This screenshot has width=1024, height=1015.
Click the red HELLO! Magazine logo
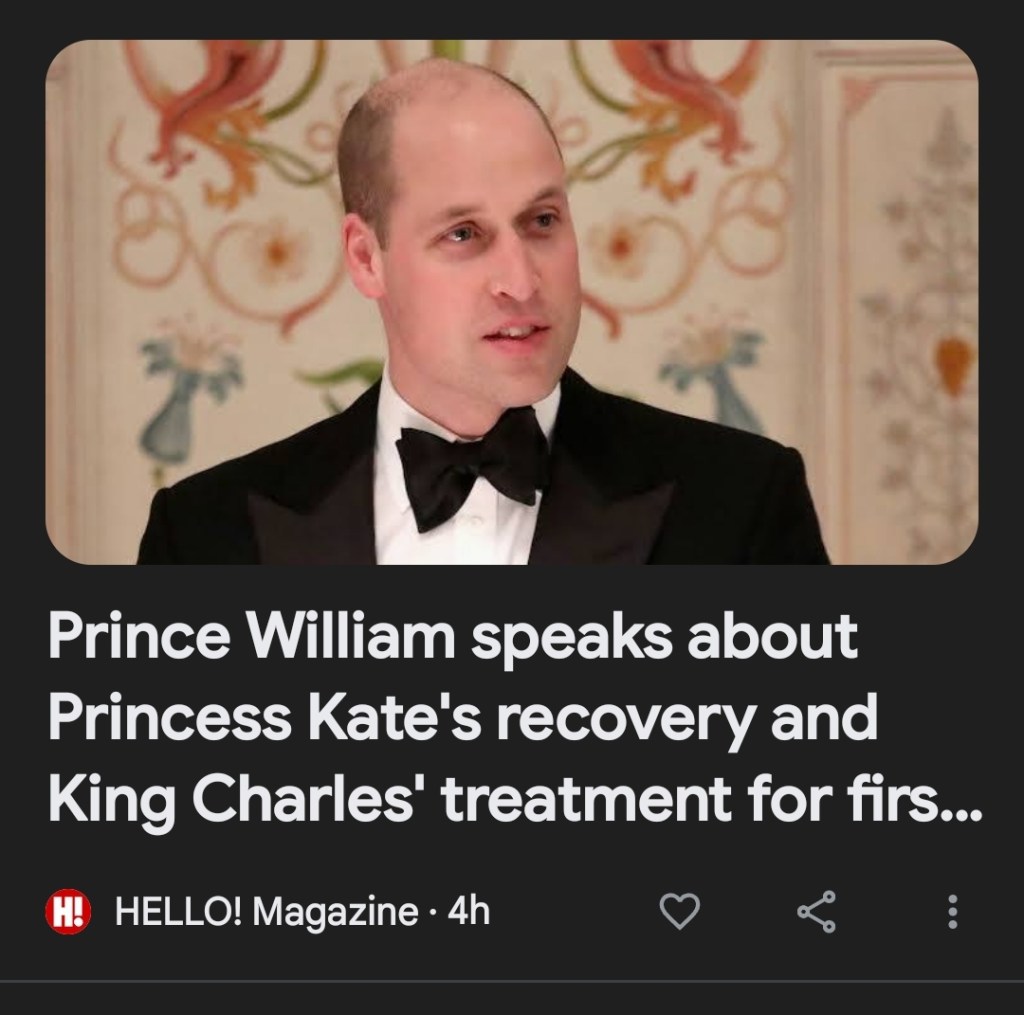[69, 911]
